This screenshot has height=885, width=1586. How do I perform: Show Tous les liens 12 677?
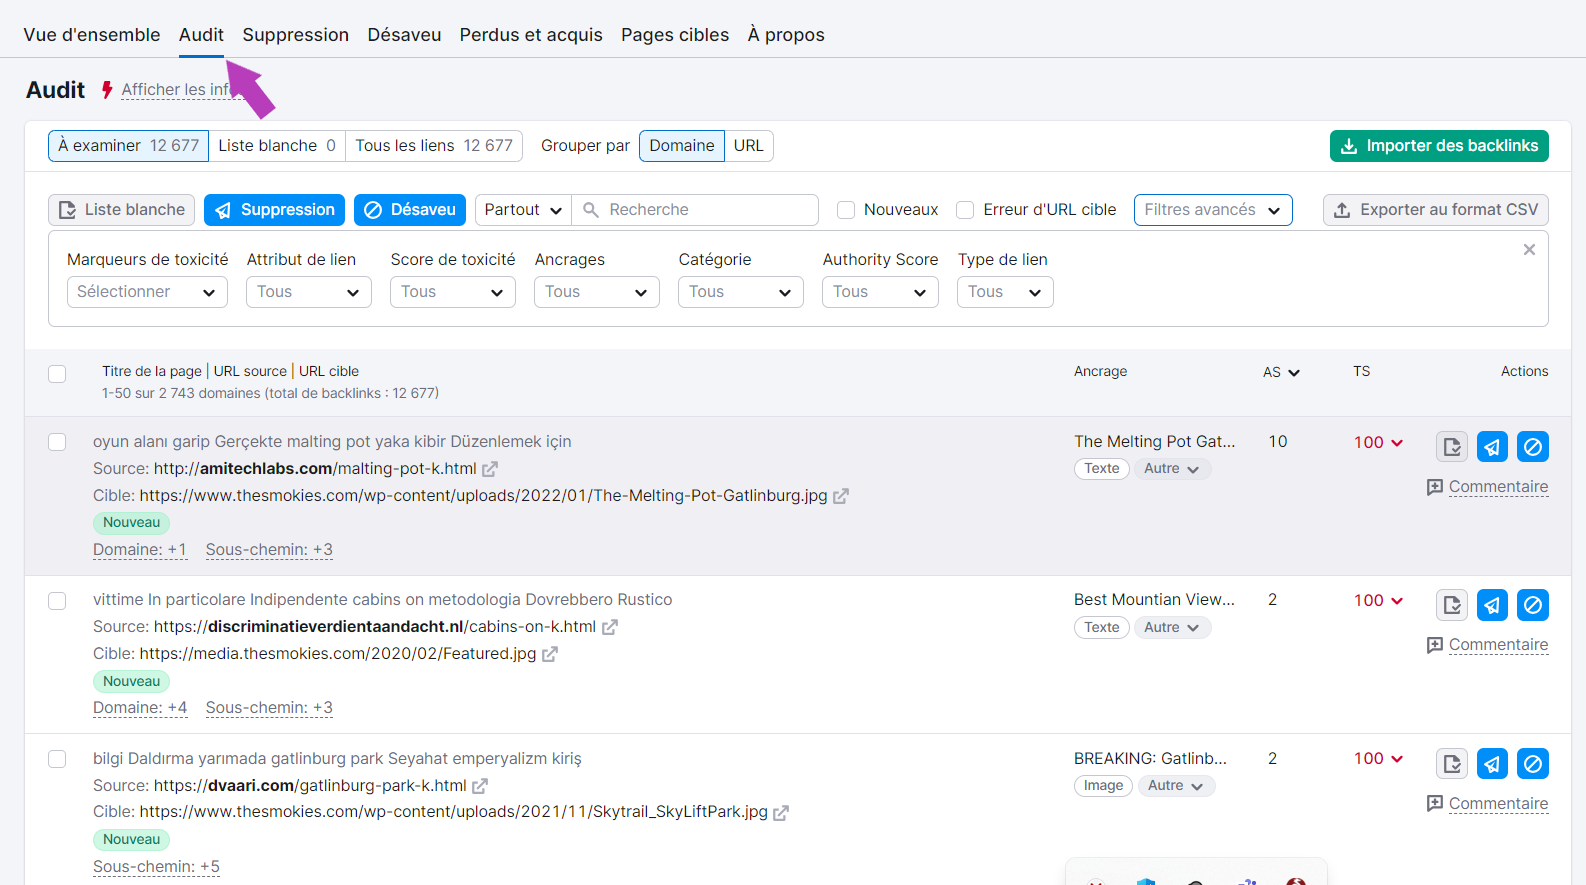[434, 146]
